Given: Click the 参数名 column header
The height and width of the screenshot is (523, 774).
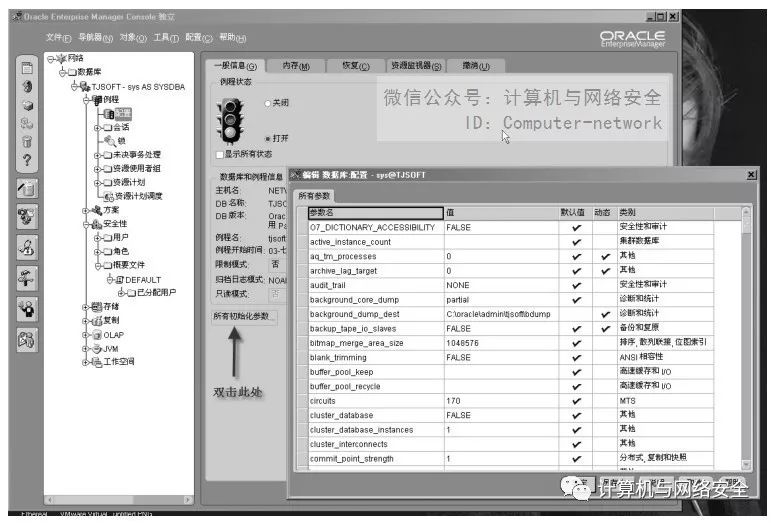Looking at the screenshot, I should pos(376,213).
